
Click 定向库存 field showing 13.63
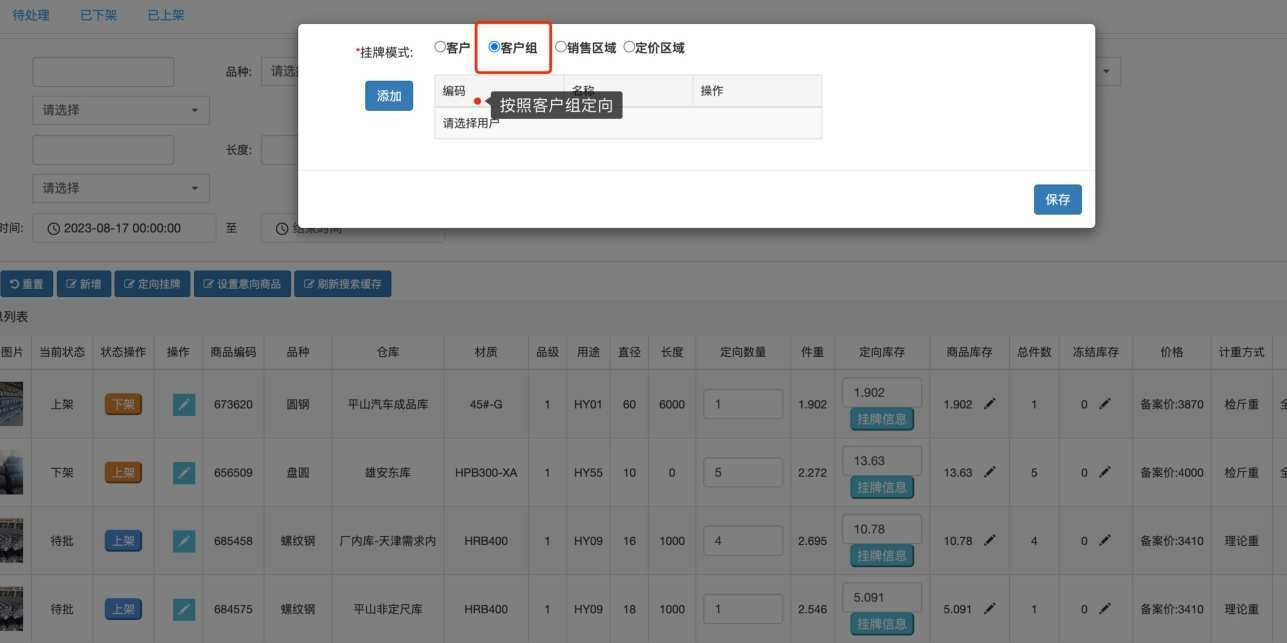882,460
